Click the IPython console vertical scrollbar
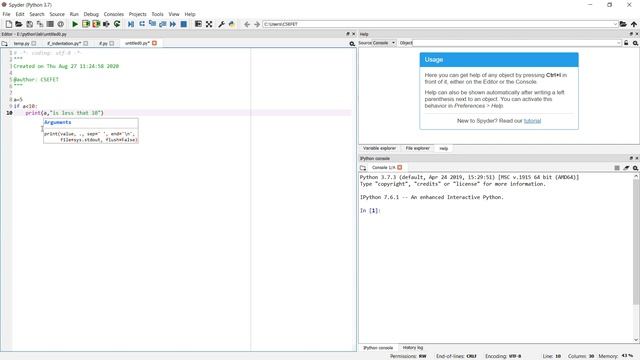Viewport: 640px width, 360px height. [636, 241]
